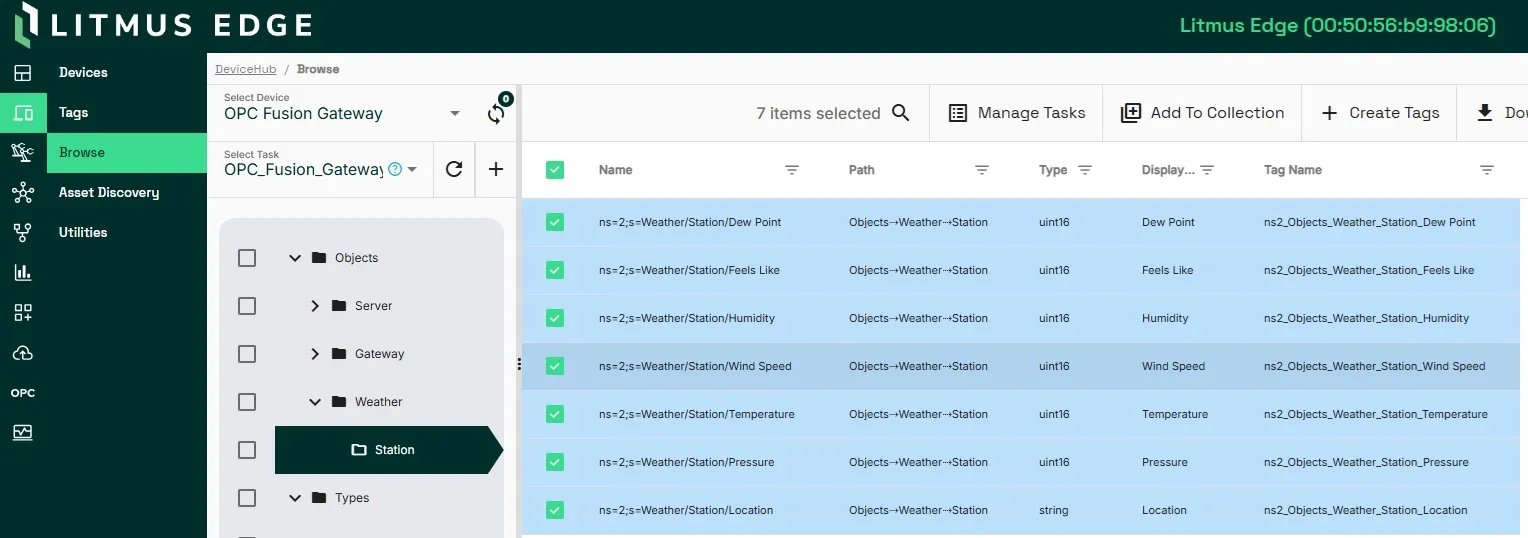The width and height of the screenshot is (1528, 538).
Task: Check the Objects folder checkbox
Action: pos(247,258)
